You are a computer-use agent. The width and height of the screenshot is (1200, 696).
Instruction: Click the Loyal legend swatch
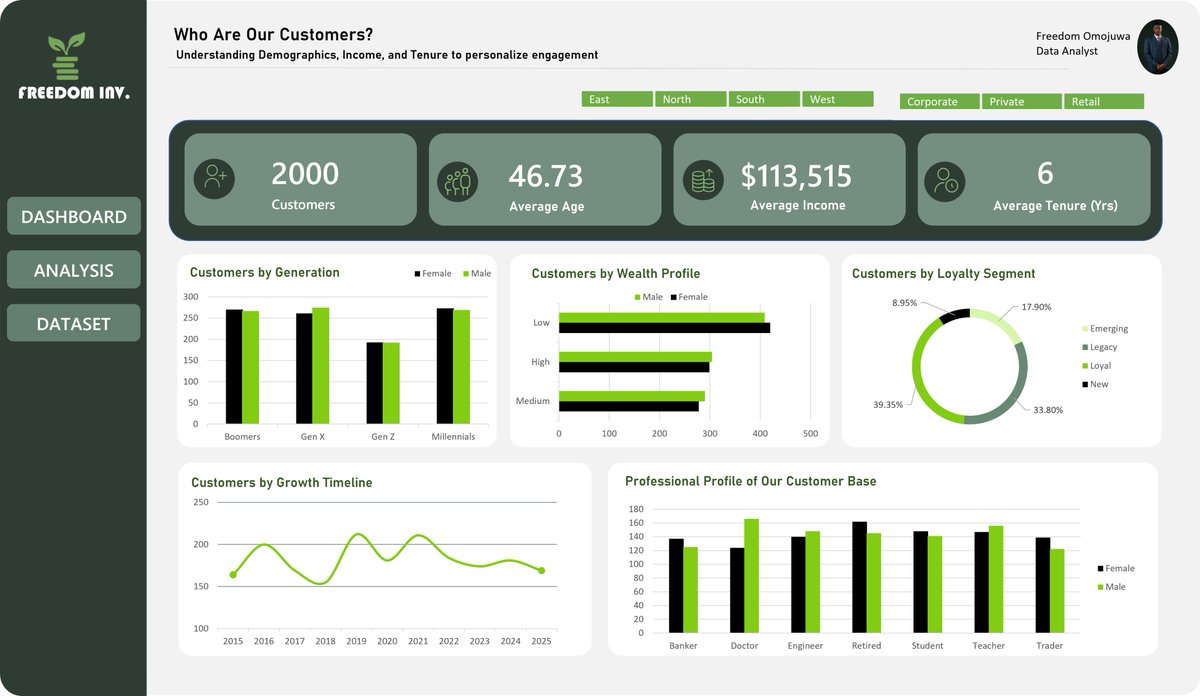[x=1085, y=366]
